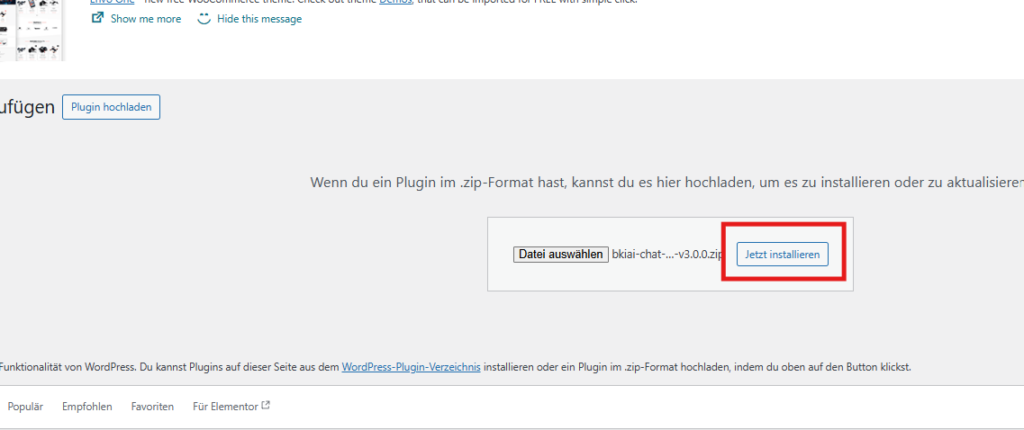Go to the Für Elementor tab
Screen dimensions: 1024x430
pyautogui.click(x=225, y=407)
